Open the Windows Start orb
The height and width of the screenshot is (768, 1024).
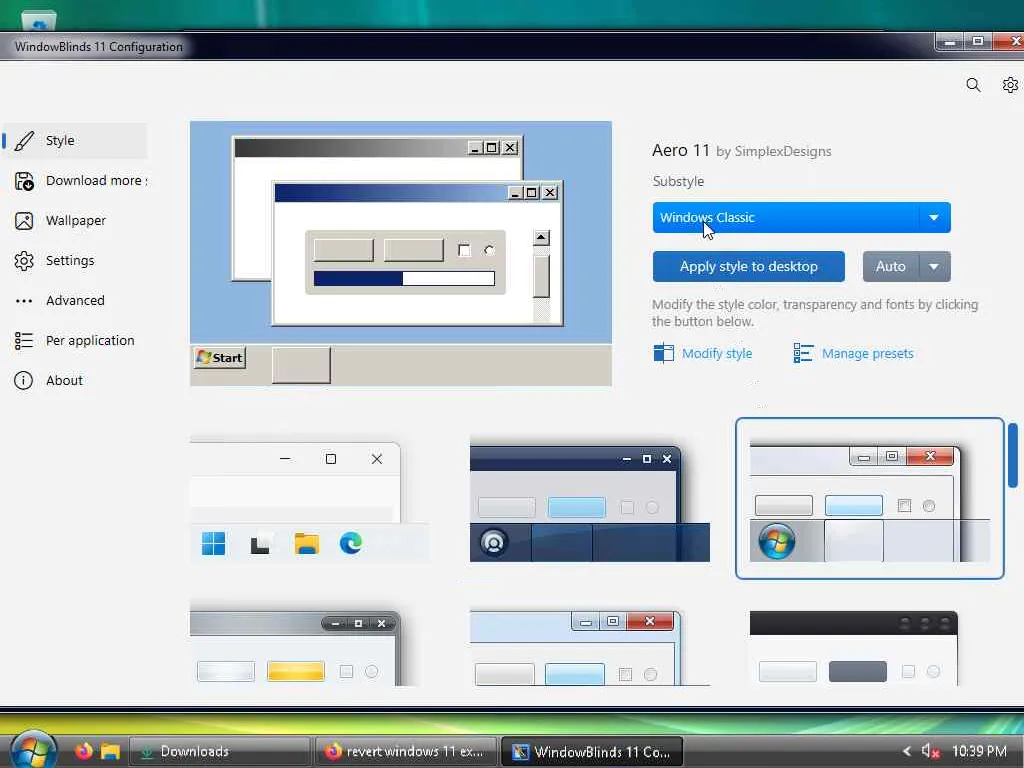click(x=33, y=750)
